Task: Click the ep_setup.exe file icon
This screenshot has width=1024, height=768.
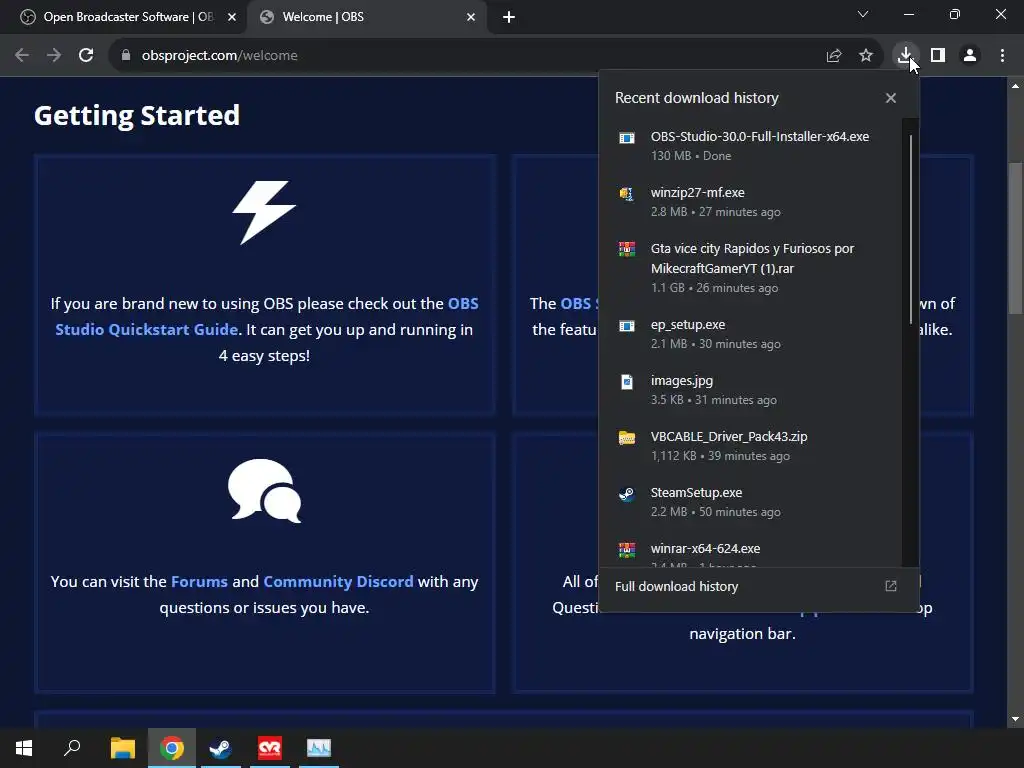Action: [626, 325]
